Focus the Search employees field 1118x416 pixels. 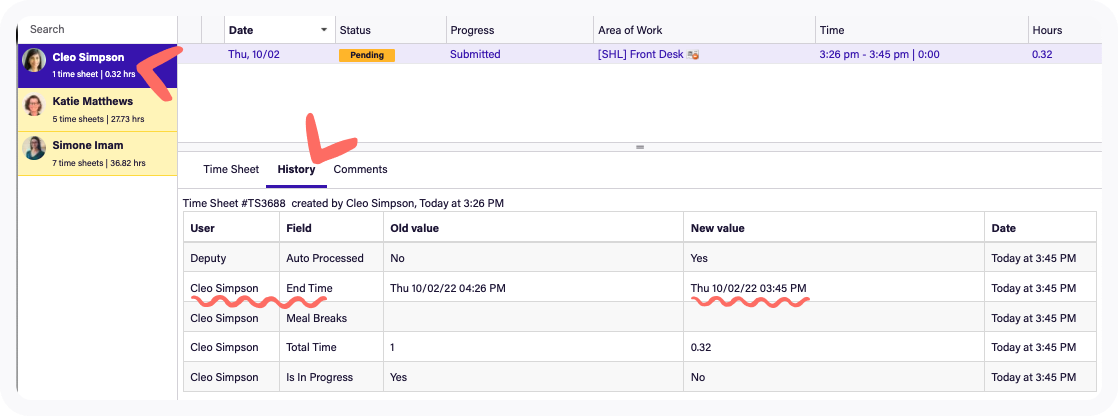(97, 29)
